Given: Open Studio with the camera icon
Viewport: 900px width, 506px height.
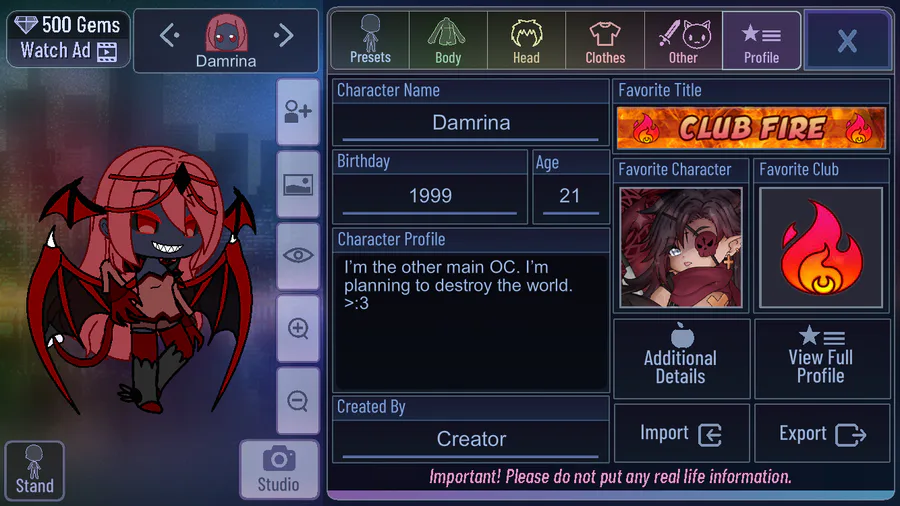Looking at the screenshot, I should (x=278, y=470).
